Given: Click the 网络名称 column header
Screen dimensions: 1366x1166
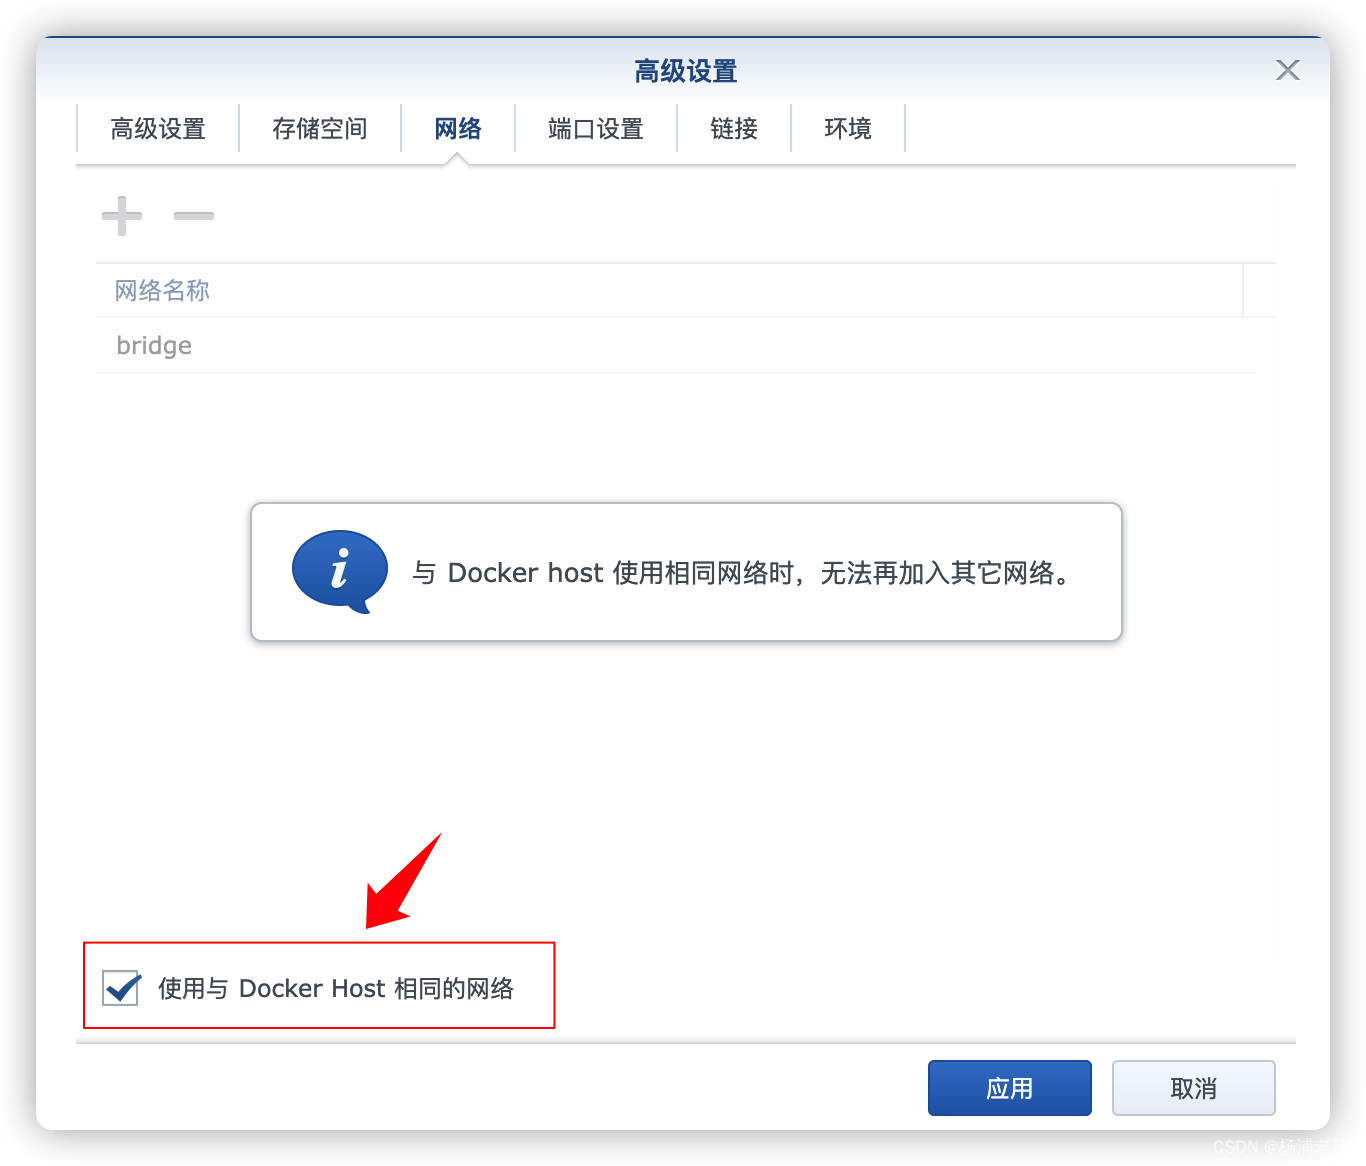Looking at the screenshot, I should pos(669,291).
